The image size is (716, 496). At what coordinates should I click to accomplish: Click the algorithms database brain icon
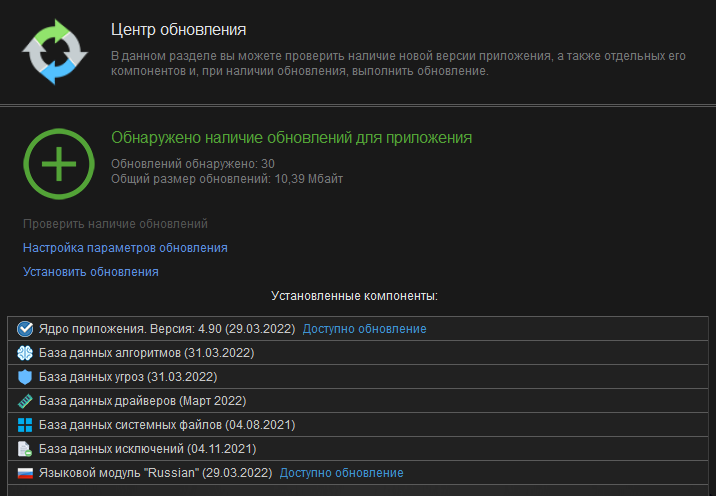pos(25,353)
